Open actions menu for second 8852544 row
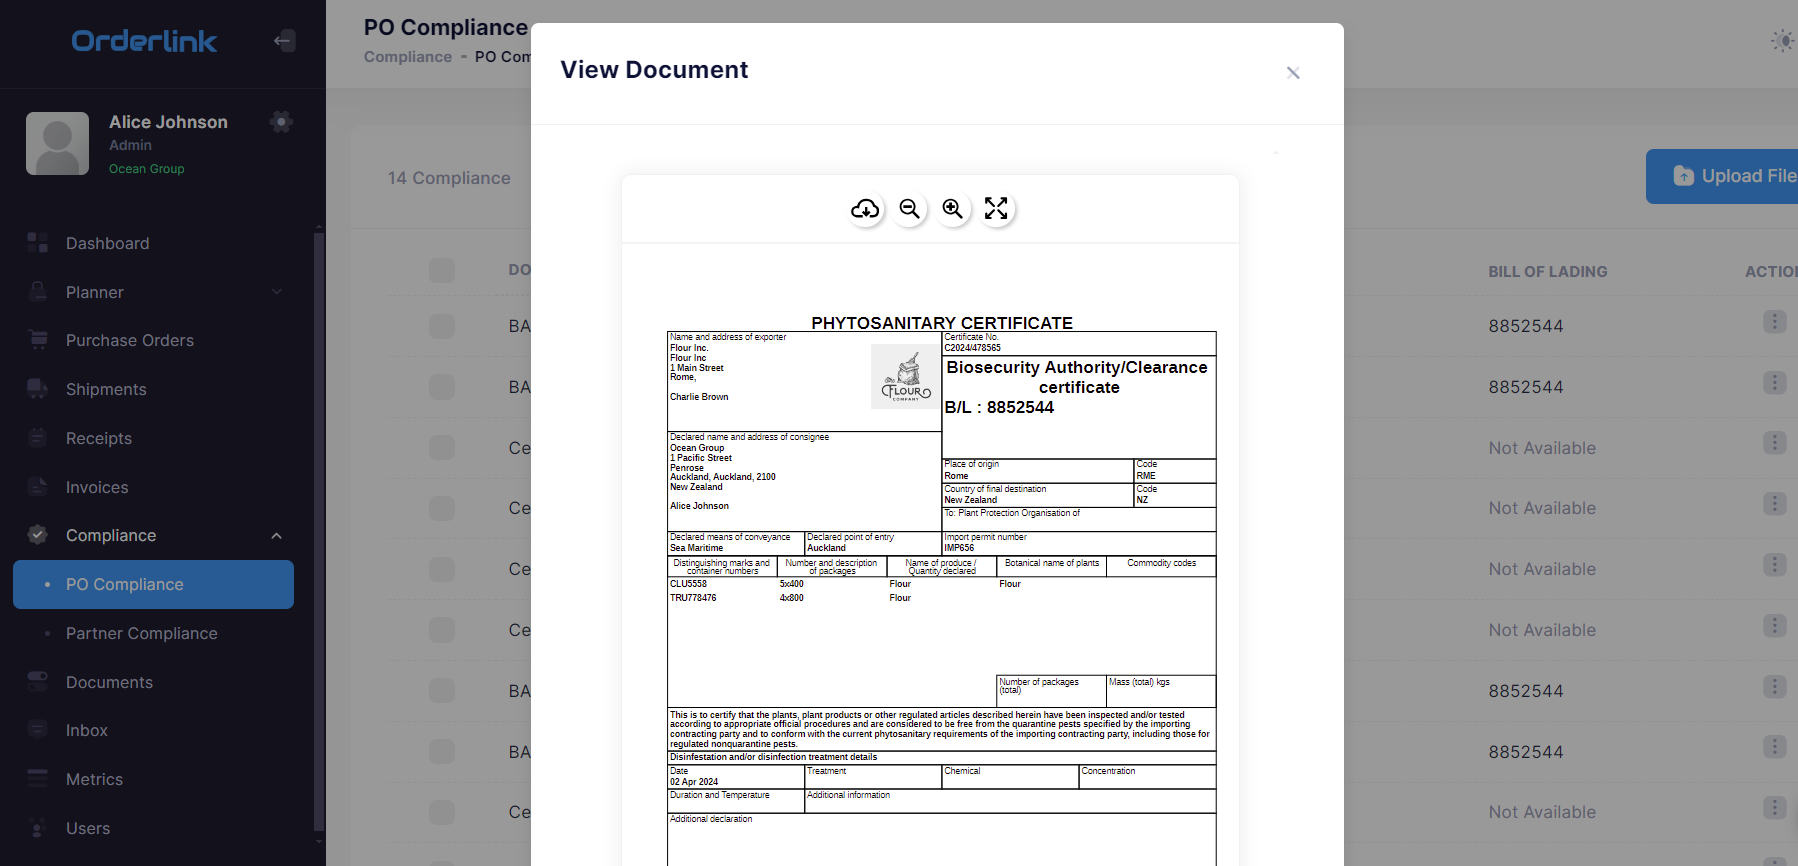Screen dimensions: 1798x866 click(x=1774, y=382)
